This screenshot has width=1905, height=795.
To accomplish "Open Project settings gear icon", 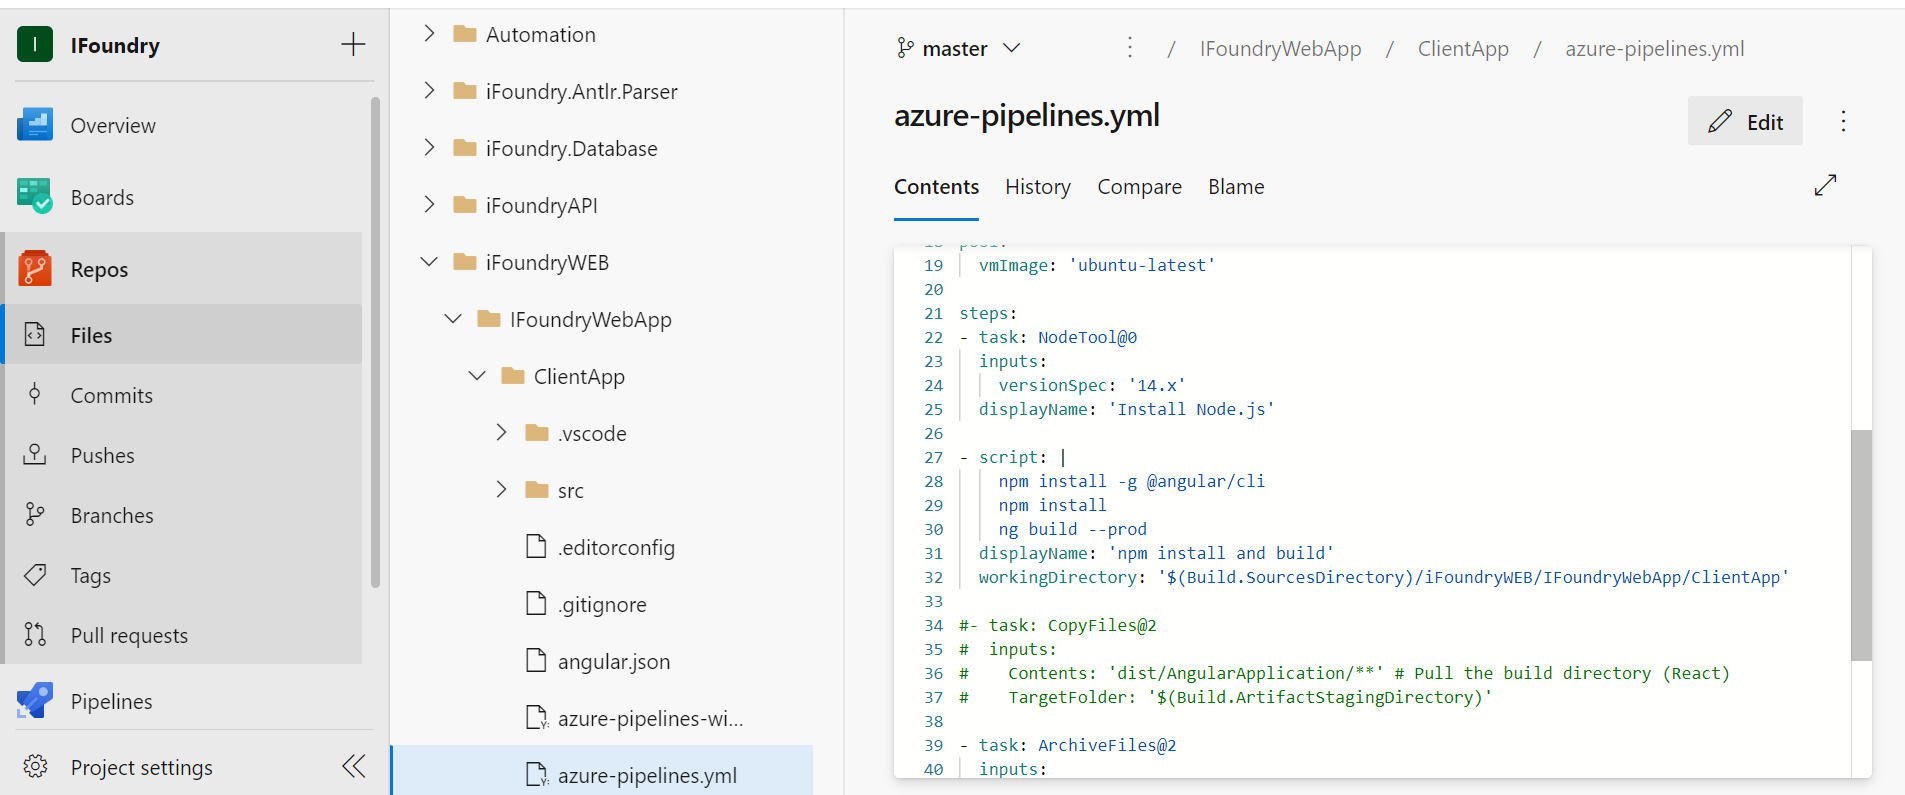I will click(x=35, y=767).
